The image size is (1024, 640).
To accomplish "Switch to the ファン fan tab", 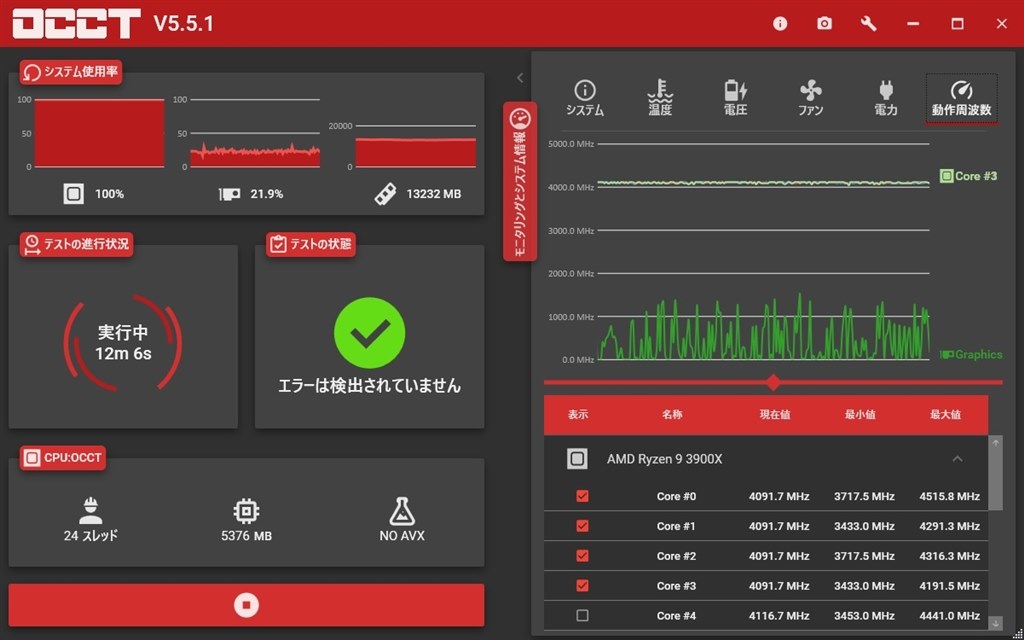I will [810, 99].
